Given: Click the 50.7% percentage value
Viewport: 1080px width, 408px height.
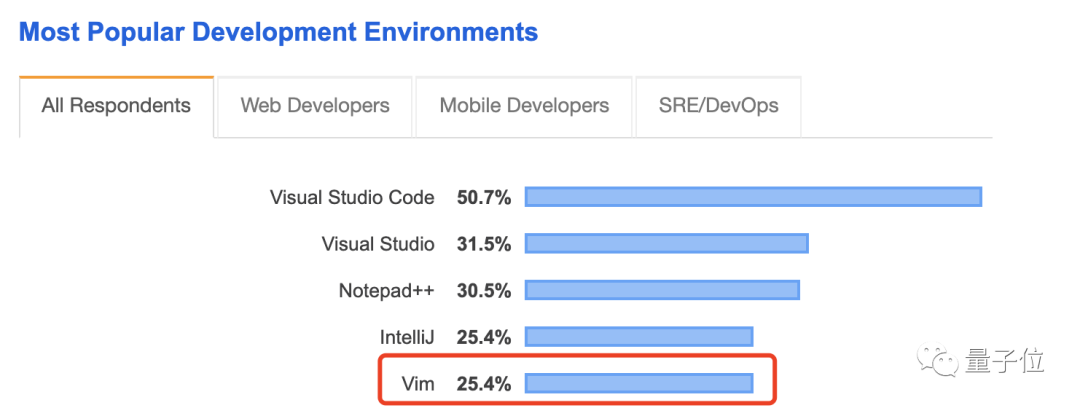Looking at the screenshot, I should coord(484,197).
